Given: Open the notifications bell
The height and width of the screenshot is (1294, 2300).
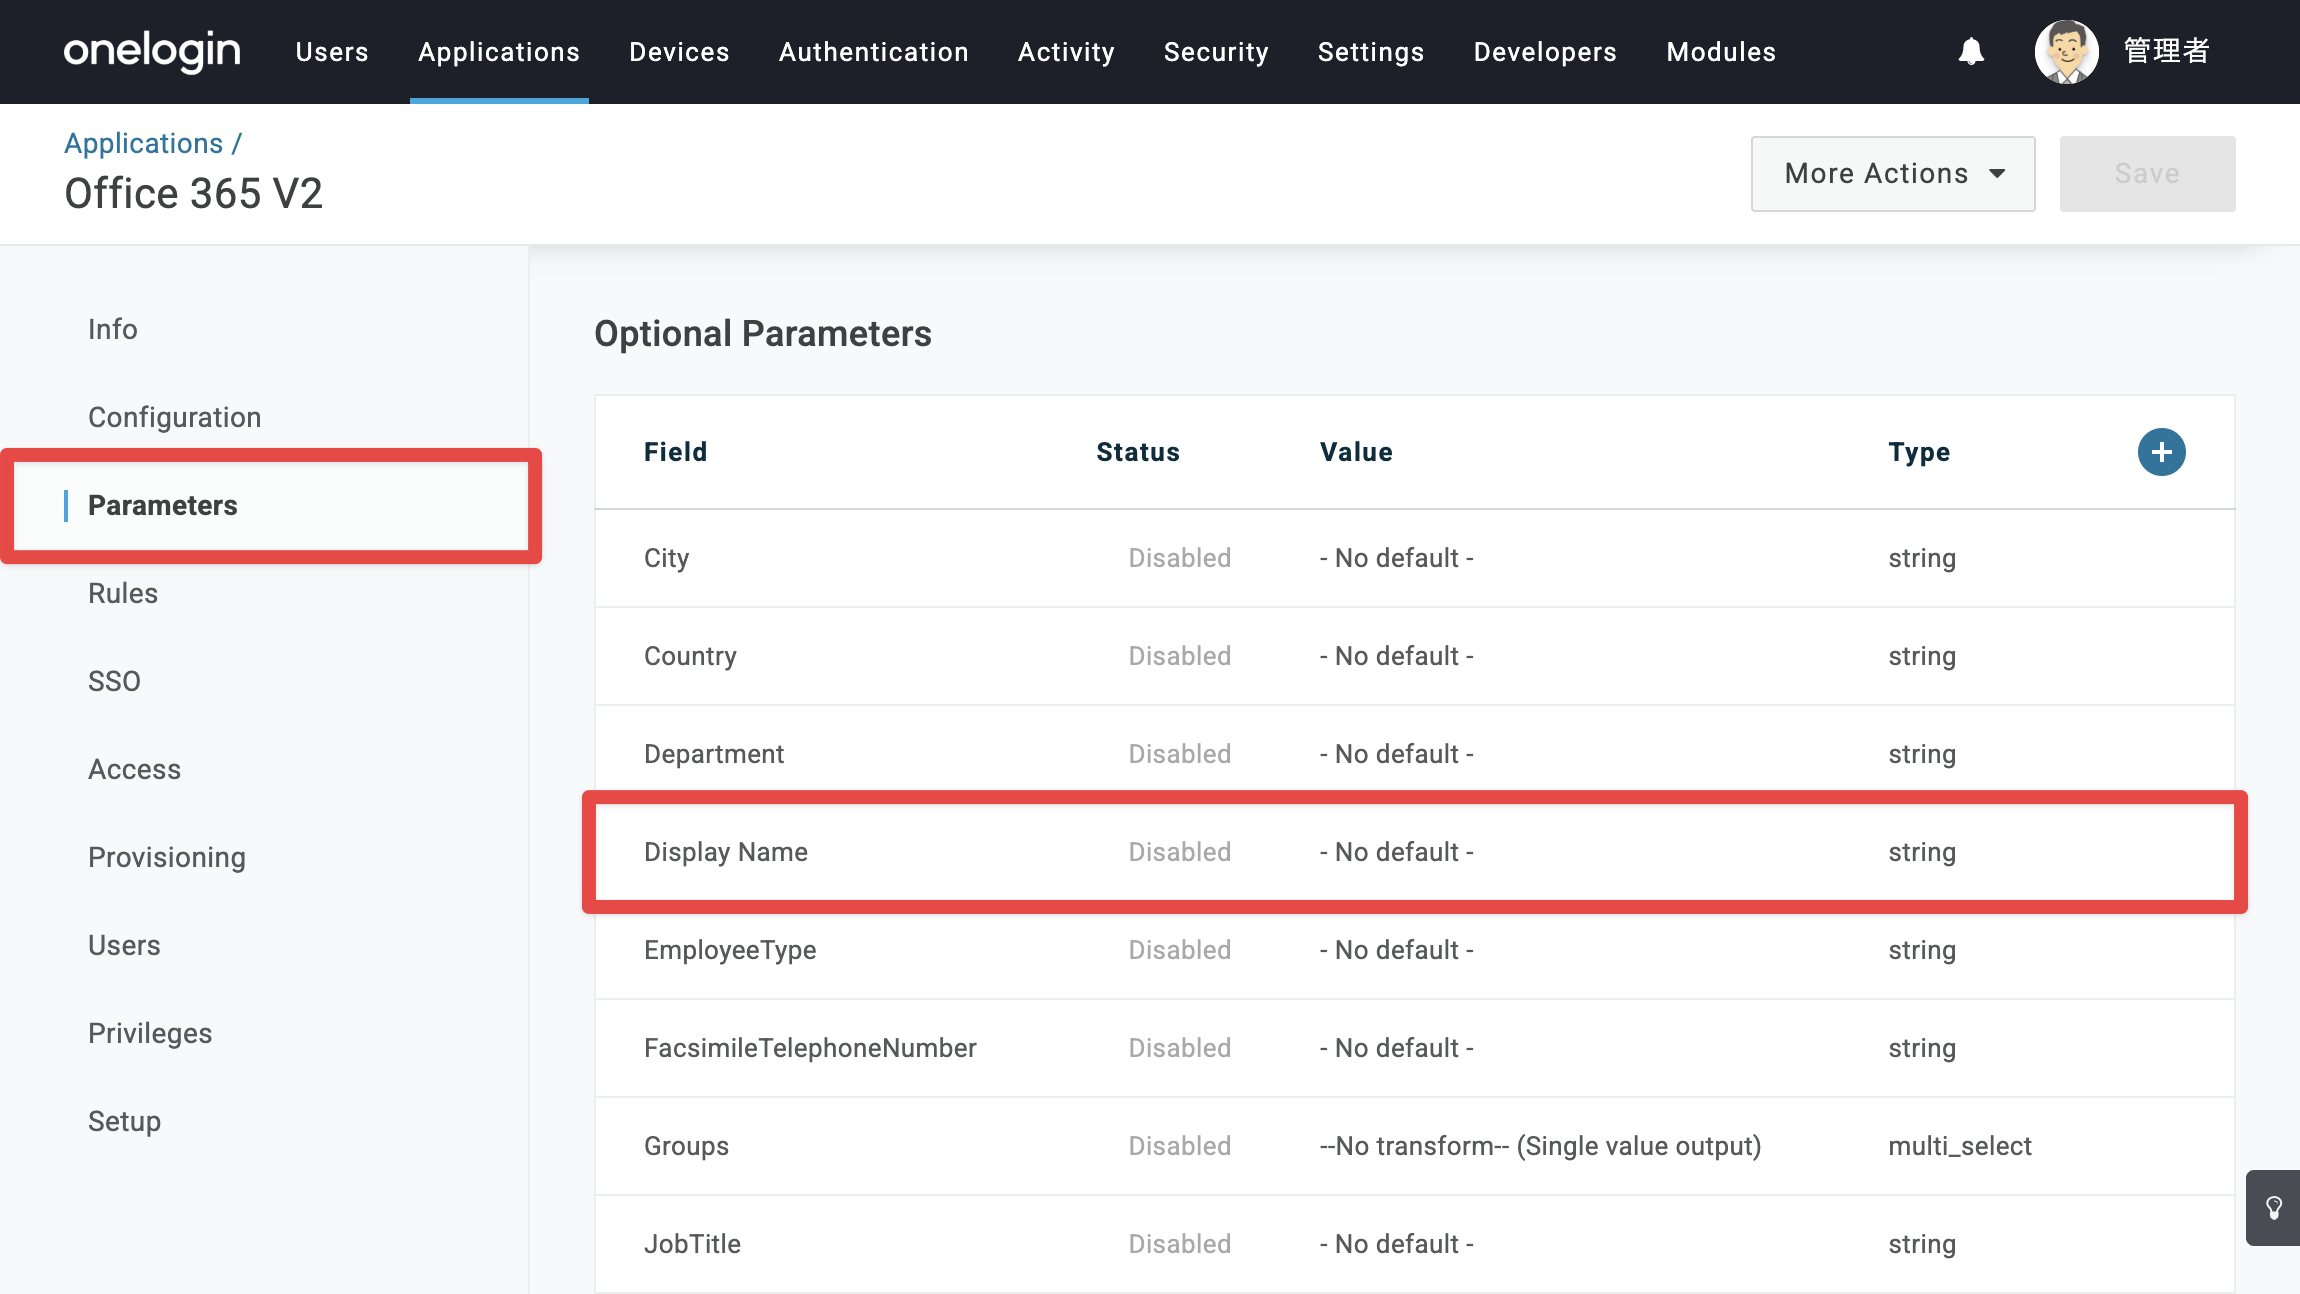Looking at the screenshot, I should point(1971,52).
